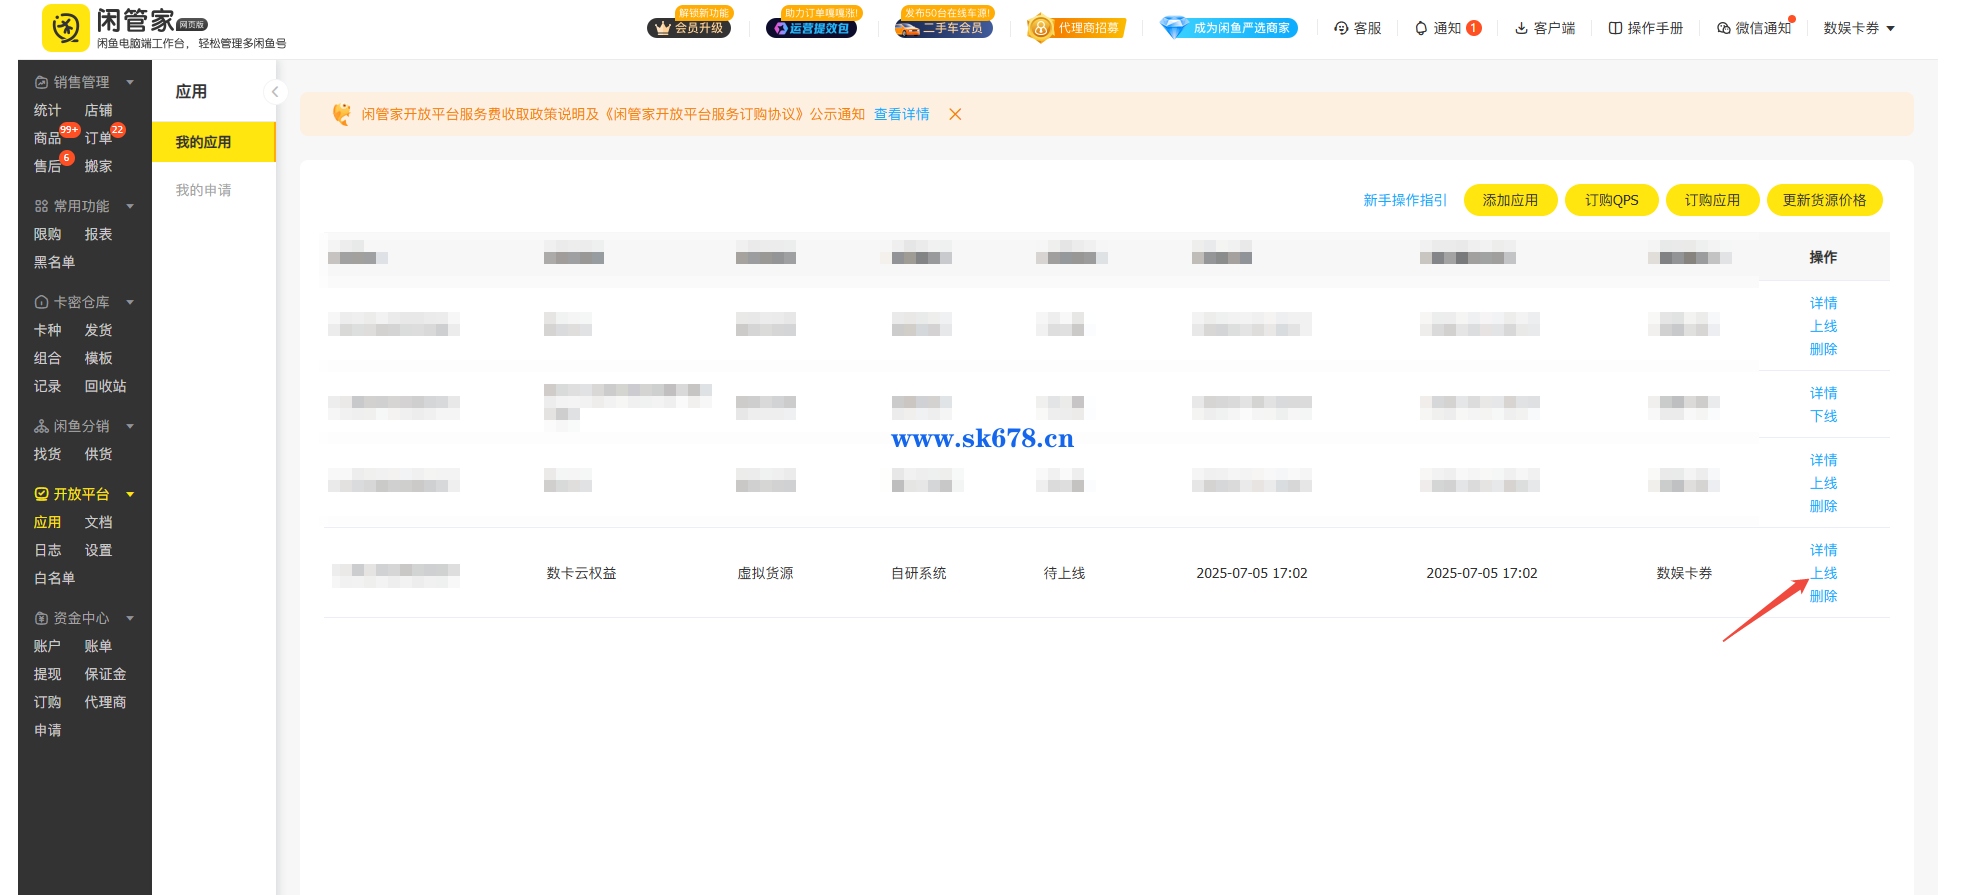Open 通知 bell notifications
Image resolution: width=1966 pixels, height=895 pixels.
click(1438, 28)
